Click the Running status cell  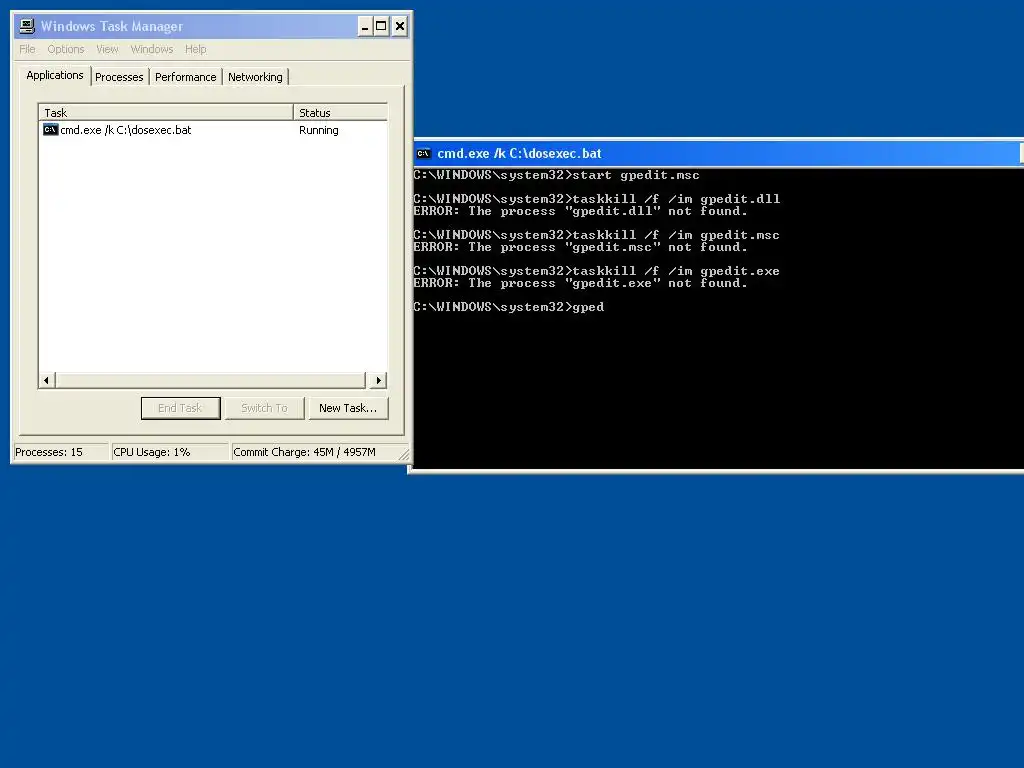pos(319,130)
